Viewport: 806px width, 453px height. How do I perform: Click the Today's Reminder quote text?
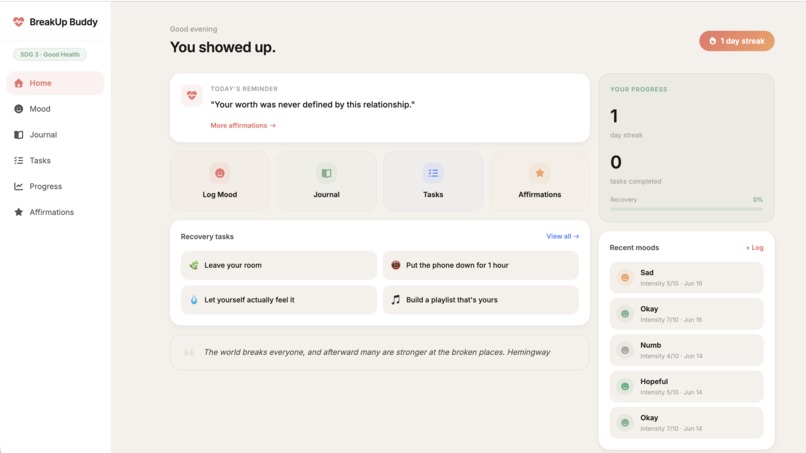click(x=313, y=105)
